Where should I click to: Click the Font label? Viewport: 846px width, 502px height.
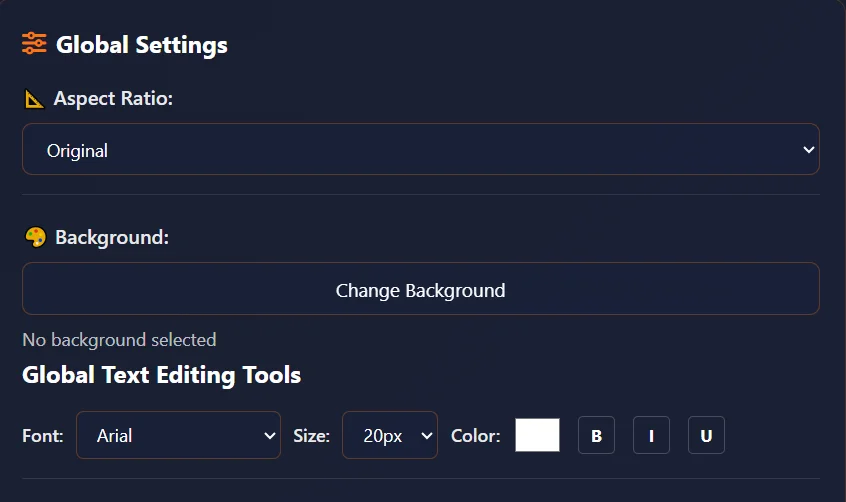[43, 436]
